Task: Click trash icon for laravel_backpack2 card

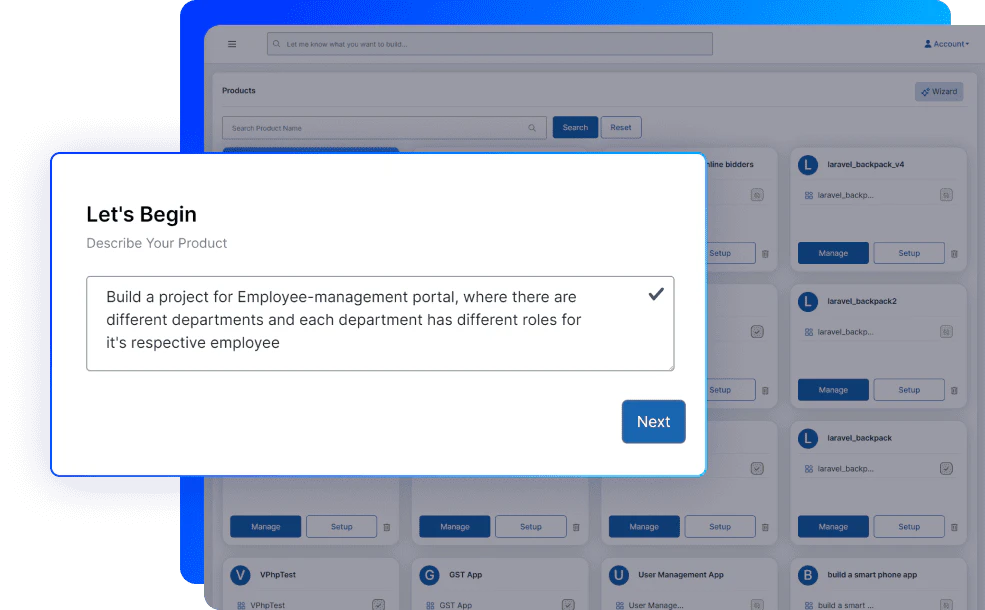Action: (x=954, y=391)
